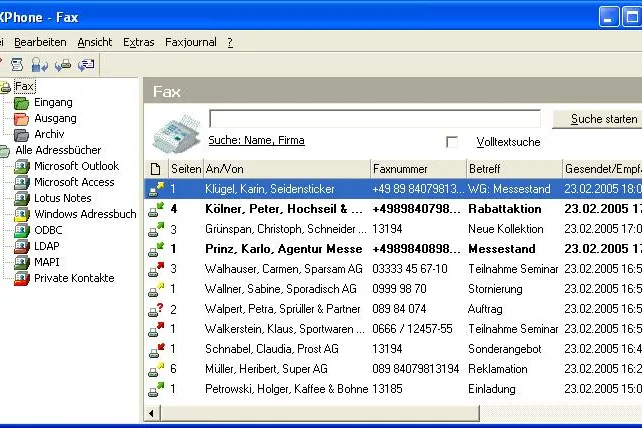The width and height of the screenshot is (642, 428).
Task: Click the Betreff cell 'Neue Kollektion'
Action: [506, 229]
